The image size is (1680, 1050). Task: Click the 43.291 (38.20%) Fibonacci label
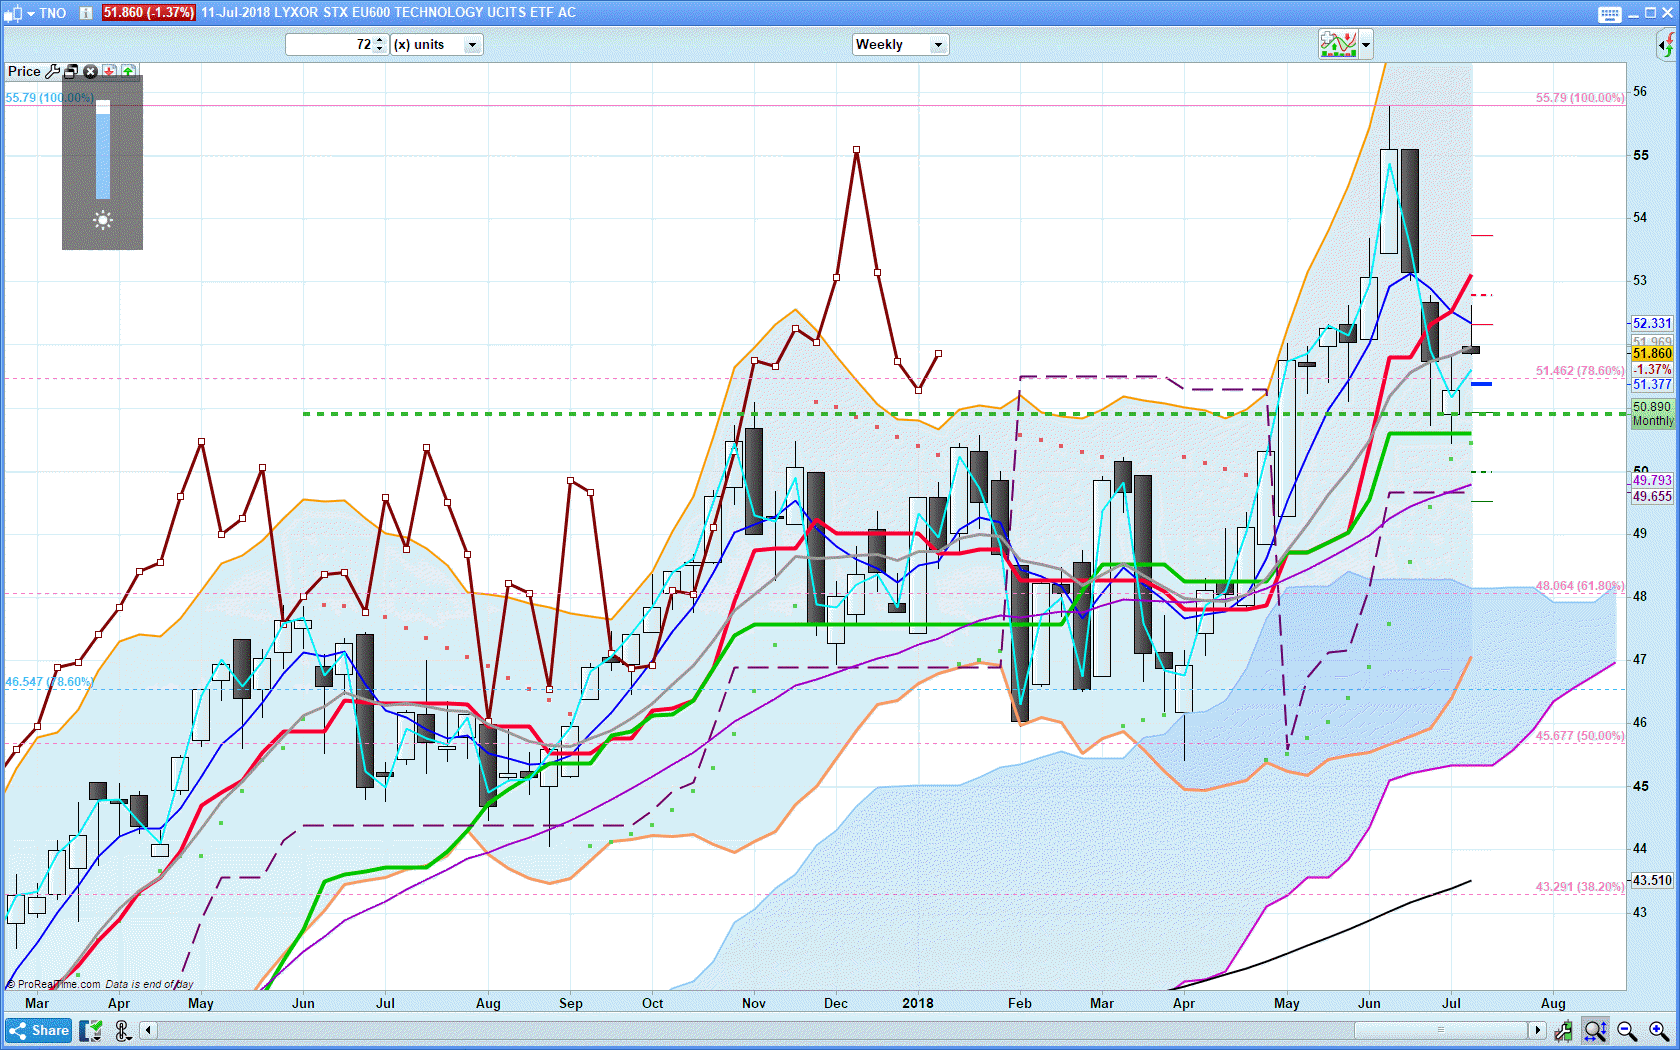(1580, 886)
